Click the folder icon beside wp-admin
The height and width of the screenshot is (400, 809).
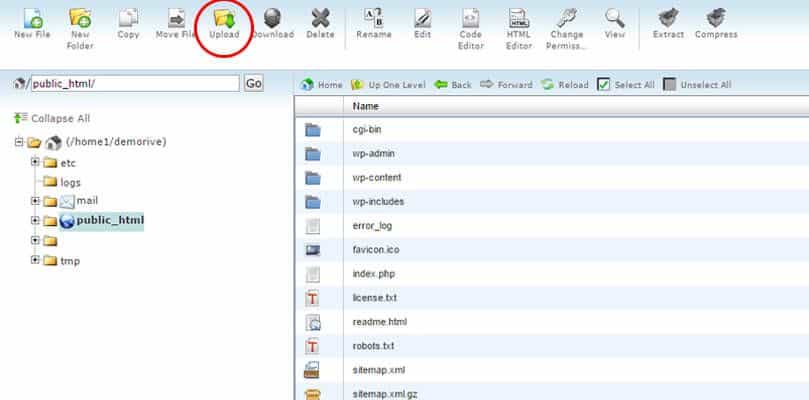[x=313, y=154]
